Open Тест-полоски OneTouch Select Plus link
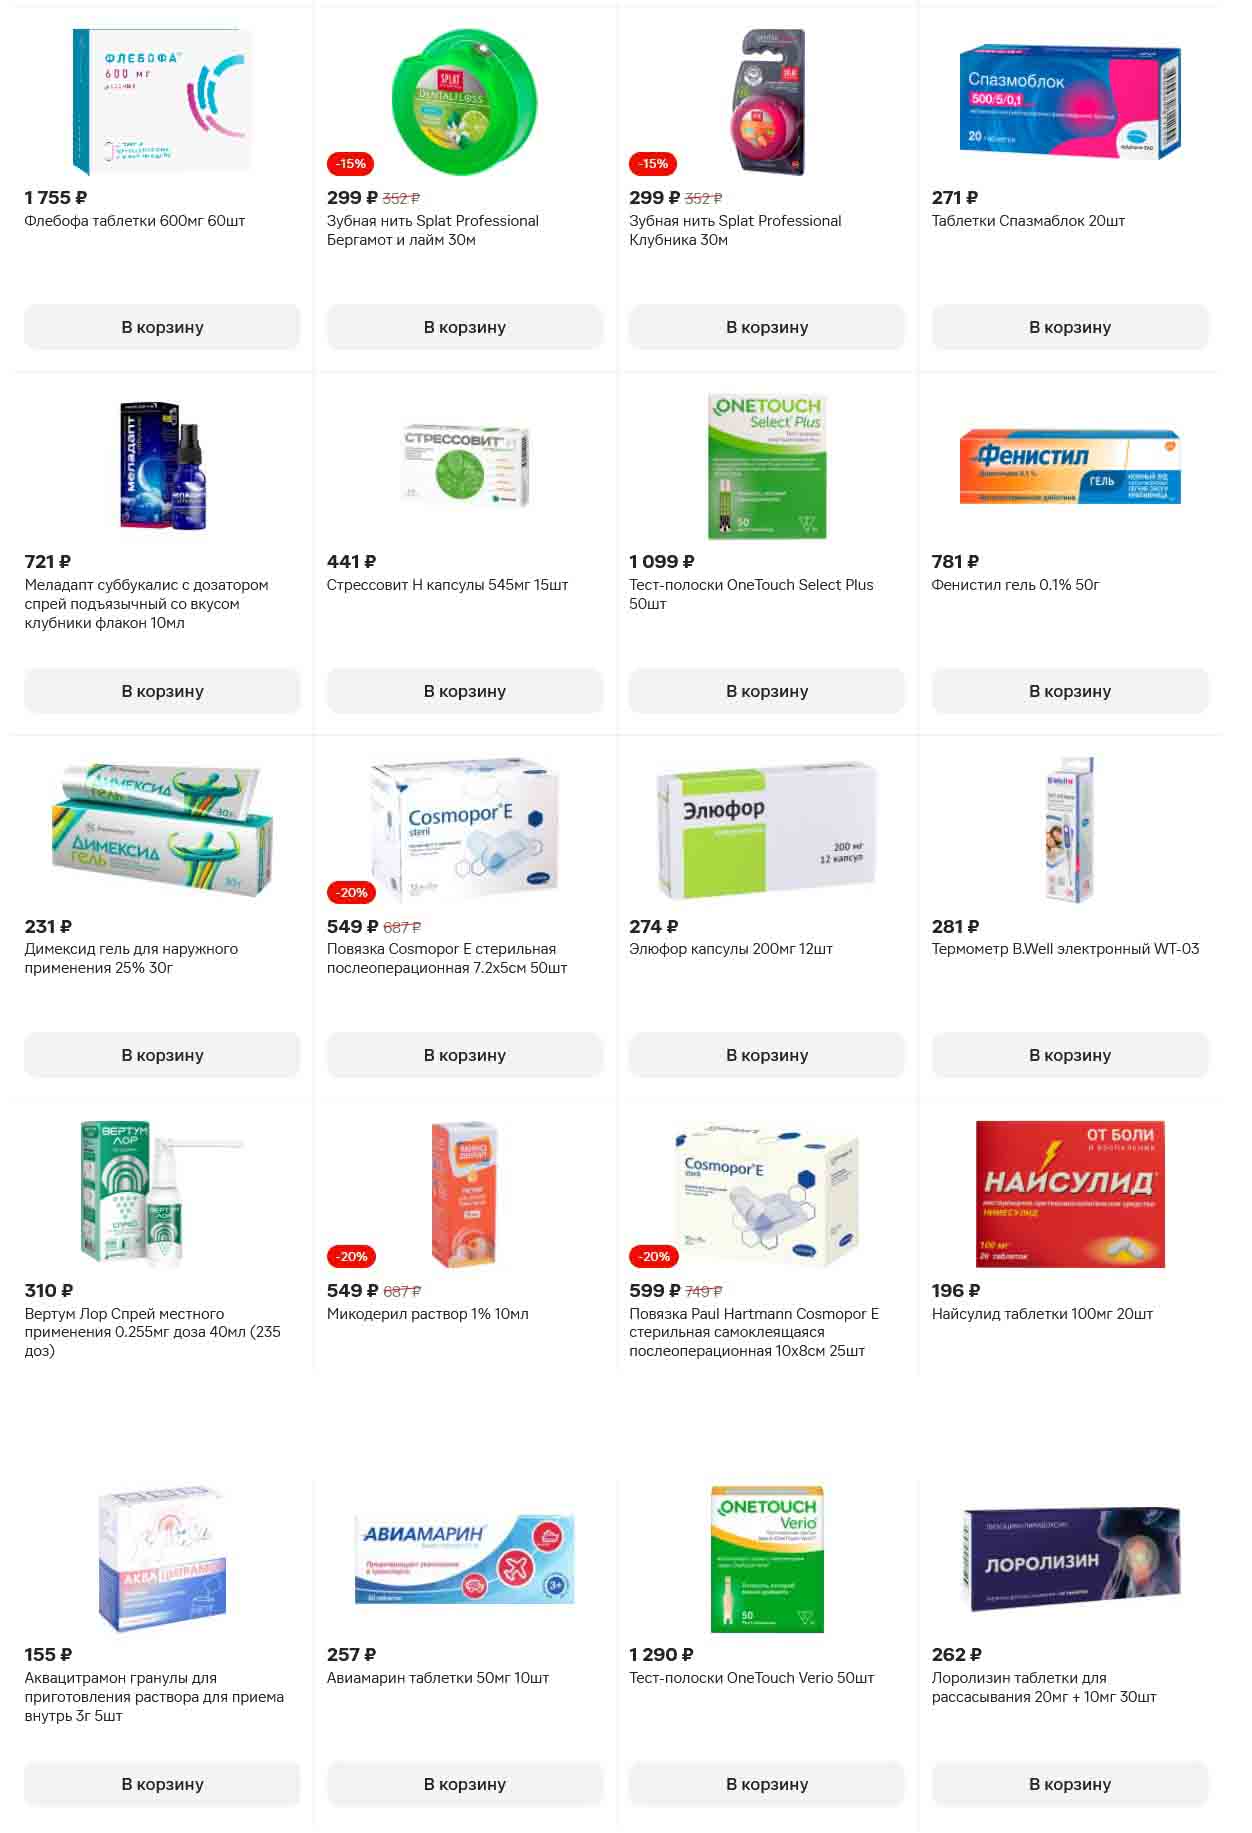This screenshot has width=1252, height=1833. pyautogui.click(x=751, y=594)
